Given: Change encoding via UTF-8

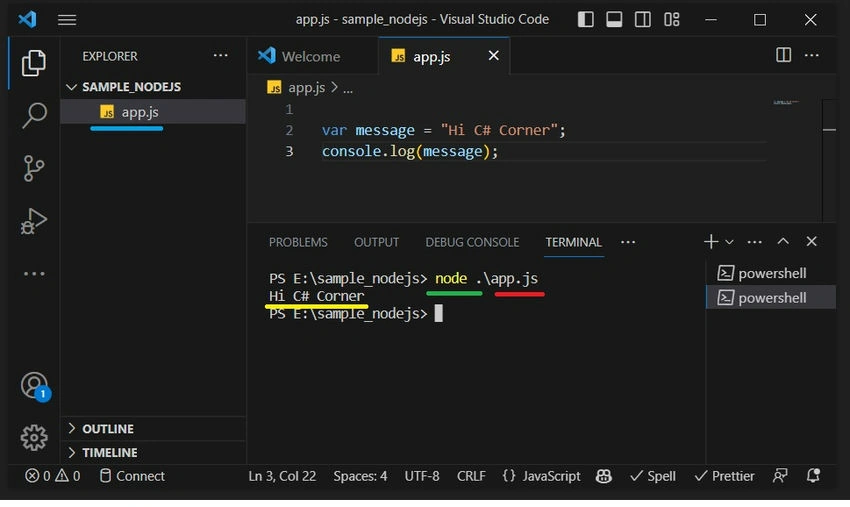Looking at the screenshot, I should click(x=422, y=476).
